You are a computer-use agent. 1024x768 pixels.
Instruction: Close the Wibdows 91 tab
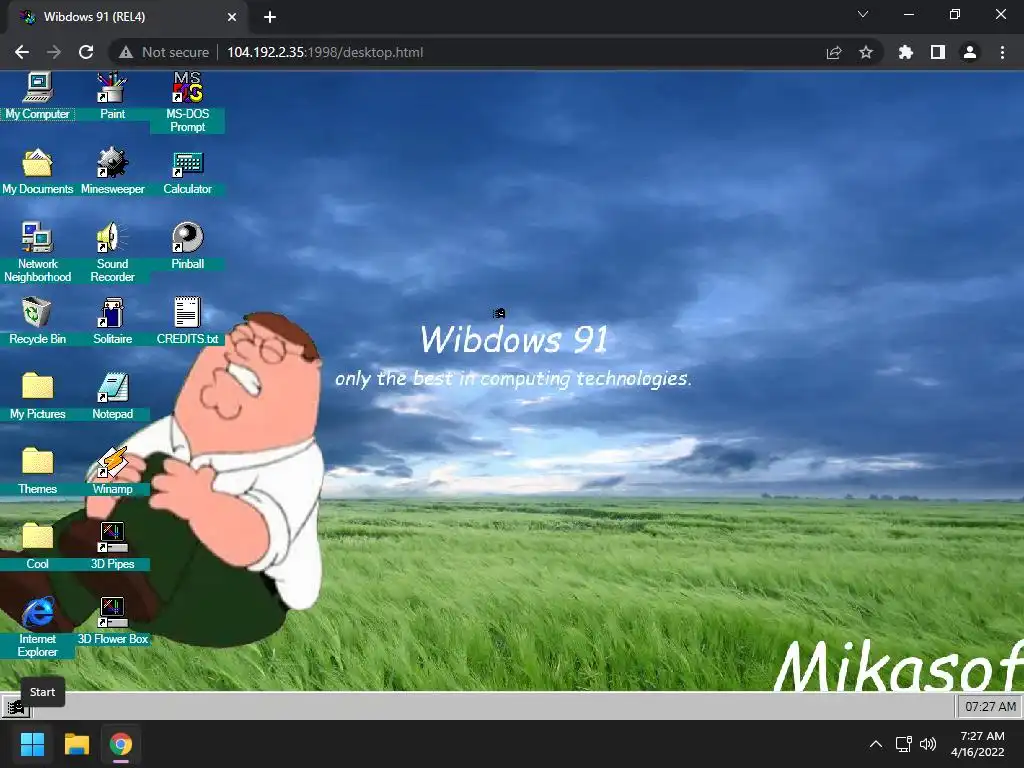(232, 17)
